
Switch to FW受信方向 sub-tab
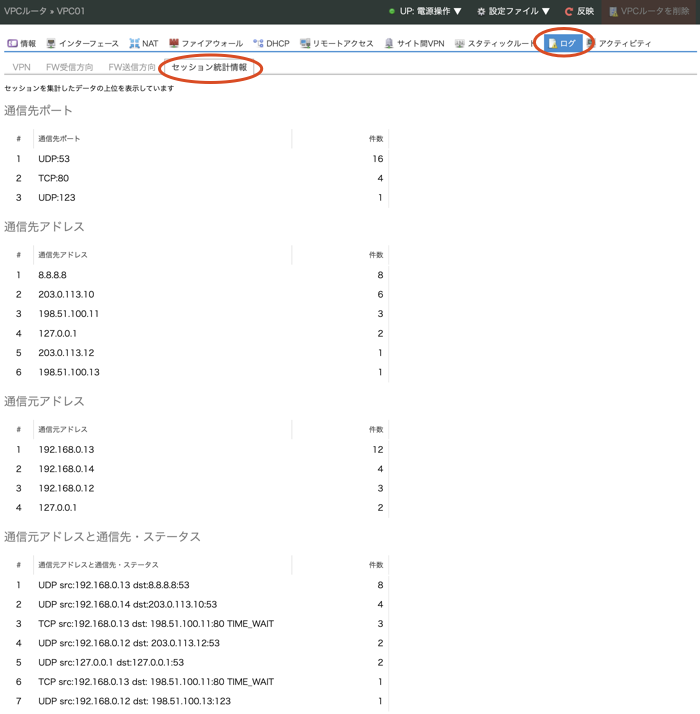(70, 67)
